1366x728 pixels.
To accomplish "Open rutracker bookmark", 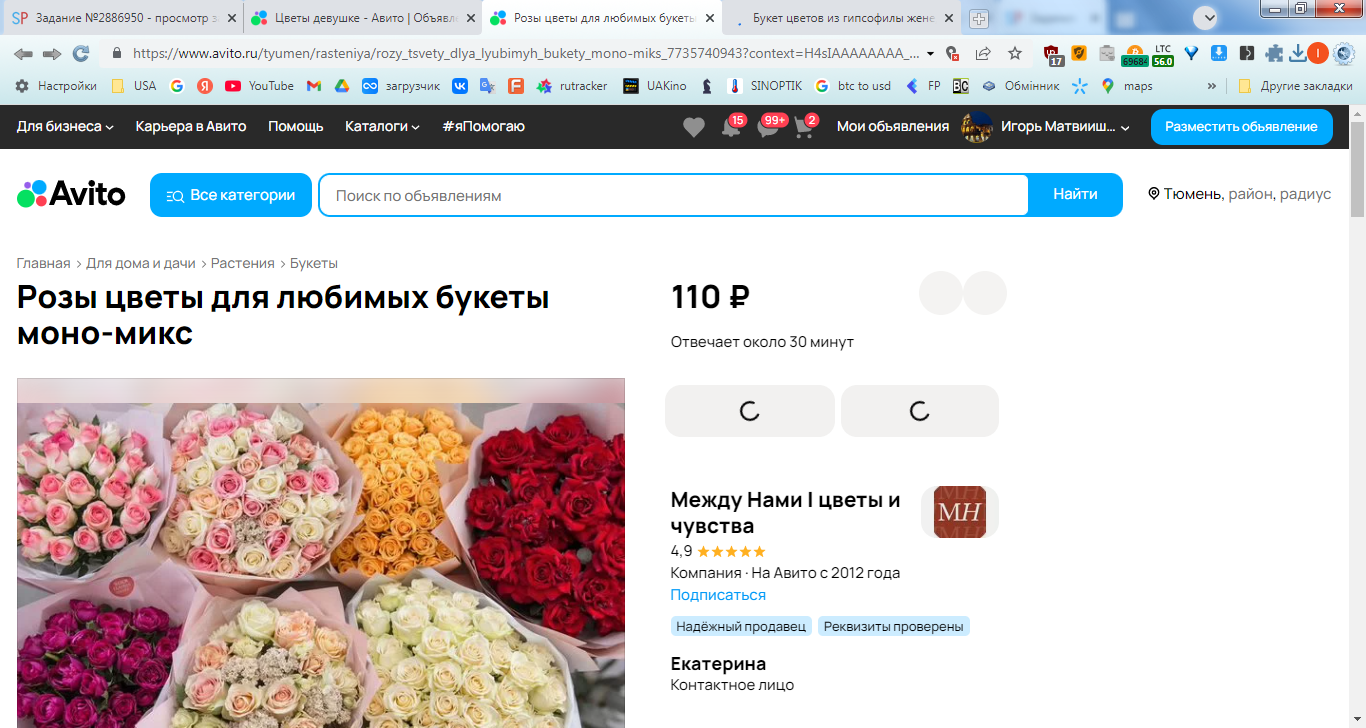I will tap(572, 86).
